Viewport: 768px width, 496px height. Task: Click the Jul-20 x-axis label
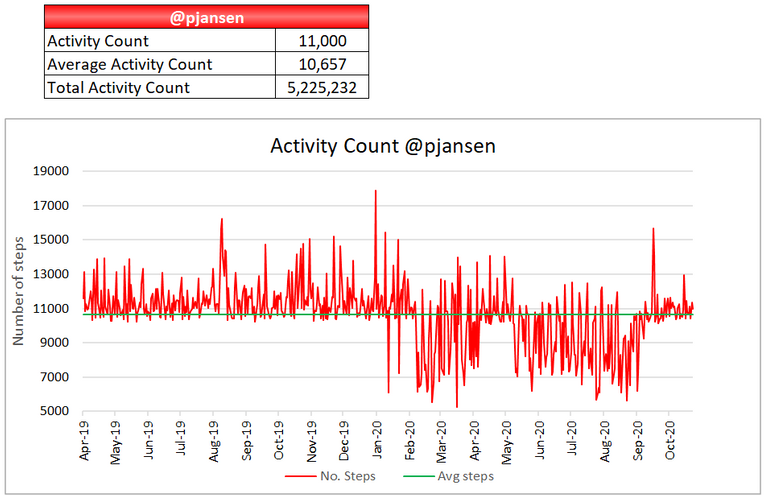pos(571,438)
